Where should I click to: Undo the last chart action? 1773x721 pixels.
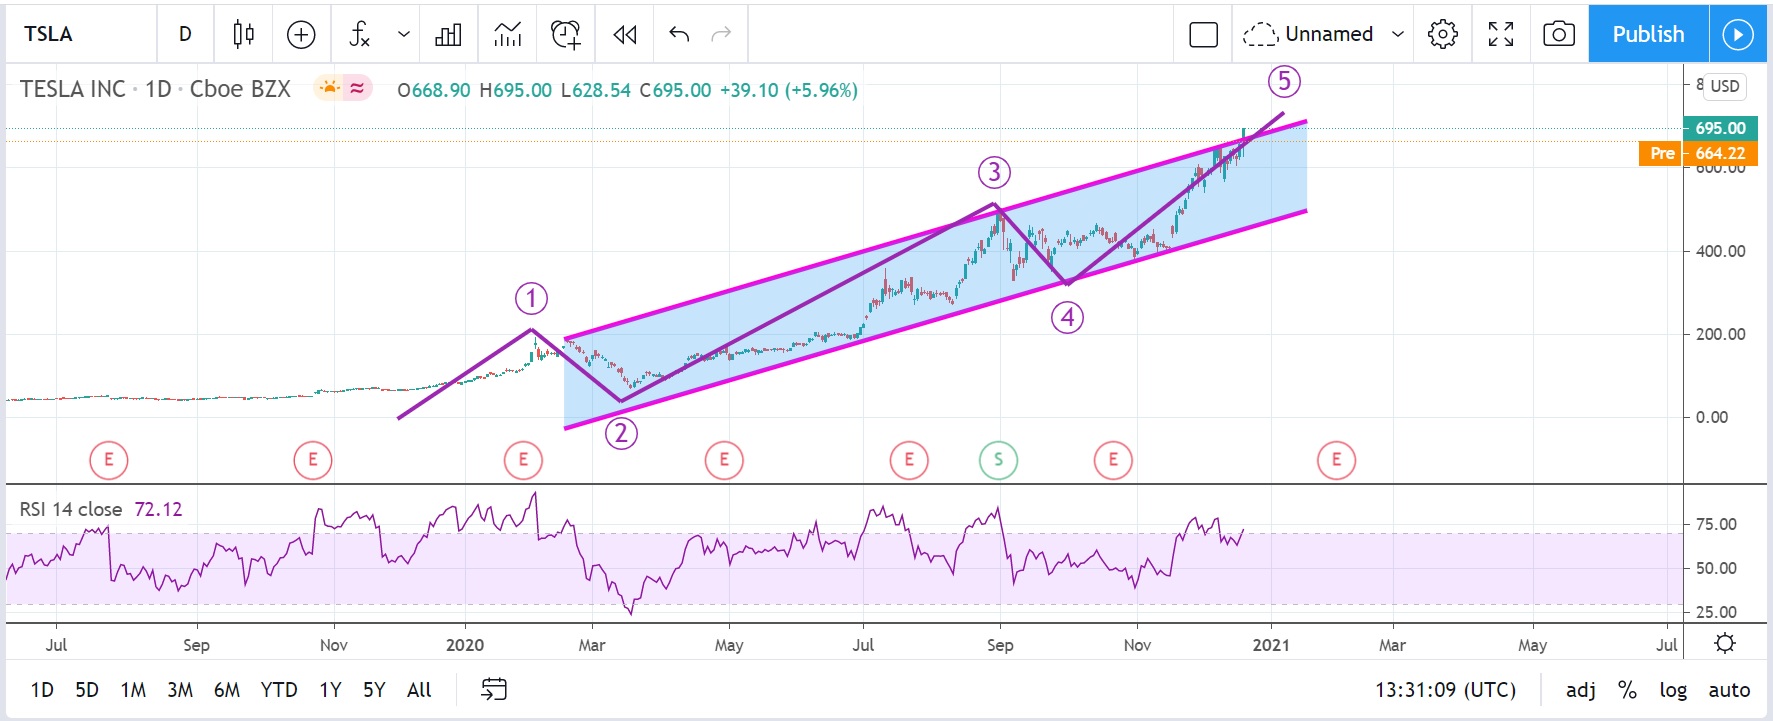pos(680,34)
